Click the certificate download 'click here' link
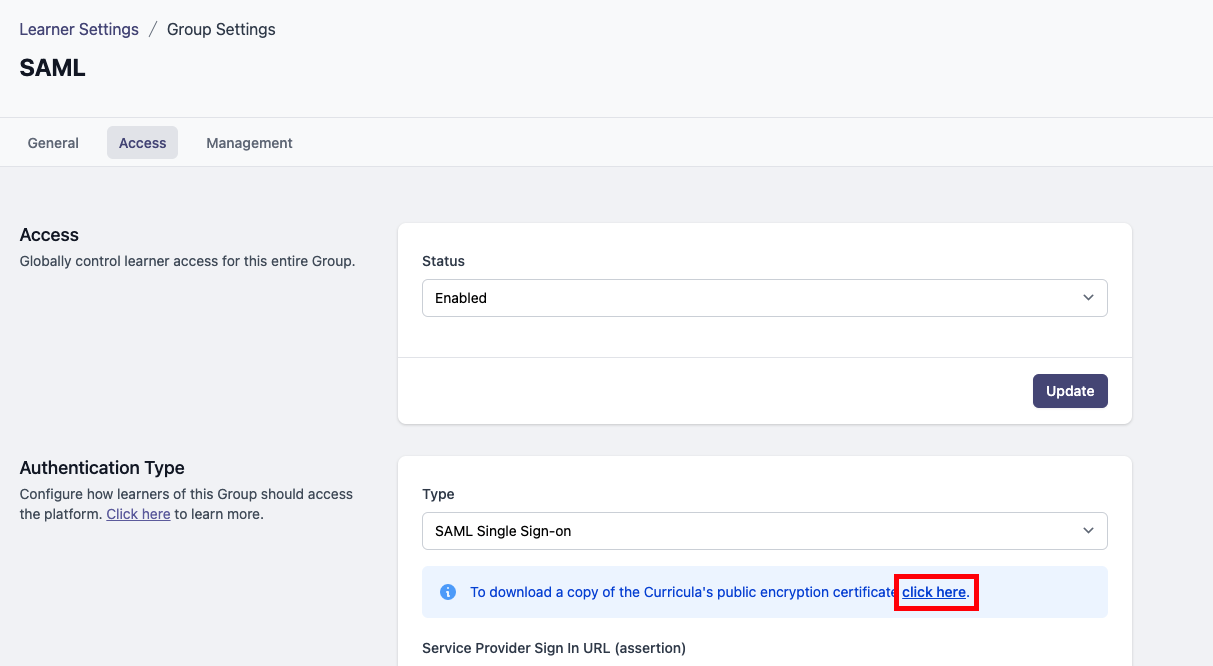This screenshot has height=666, width=1213. [x=934, y=592]
